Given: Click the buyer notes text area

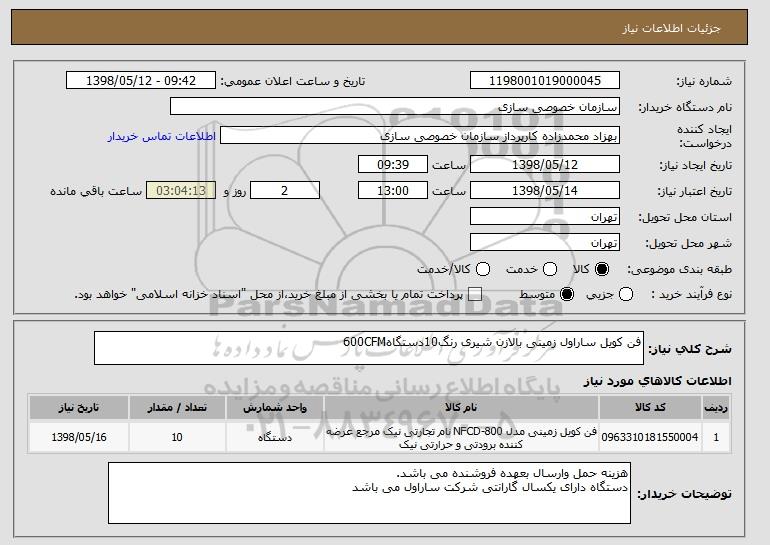Looking at the screenshot, I should (x=369, y=493).
